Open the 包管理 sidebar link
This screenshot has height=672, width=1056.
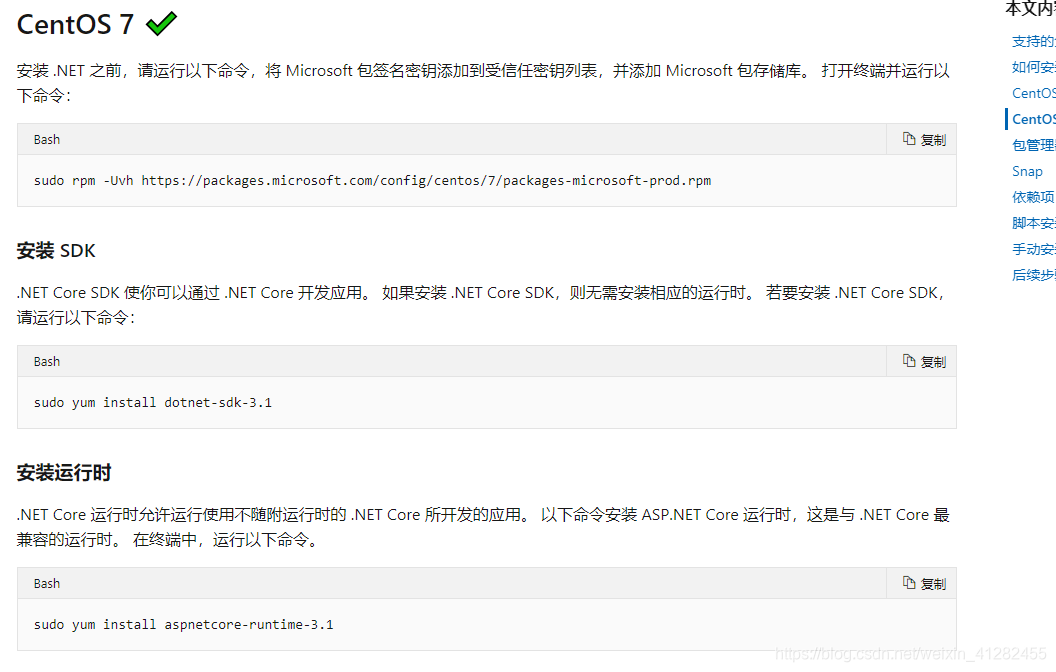click(1033, 145)
